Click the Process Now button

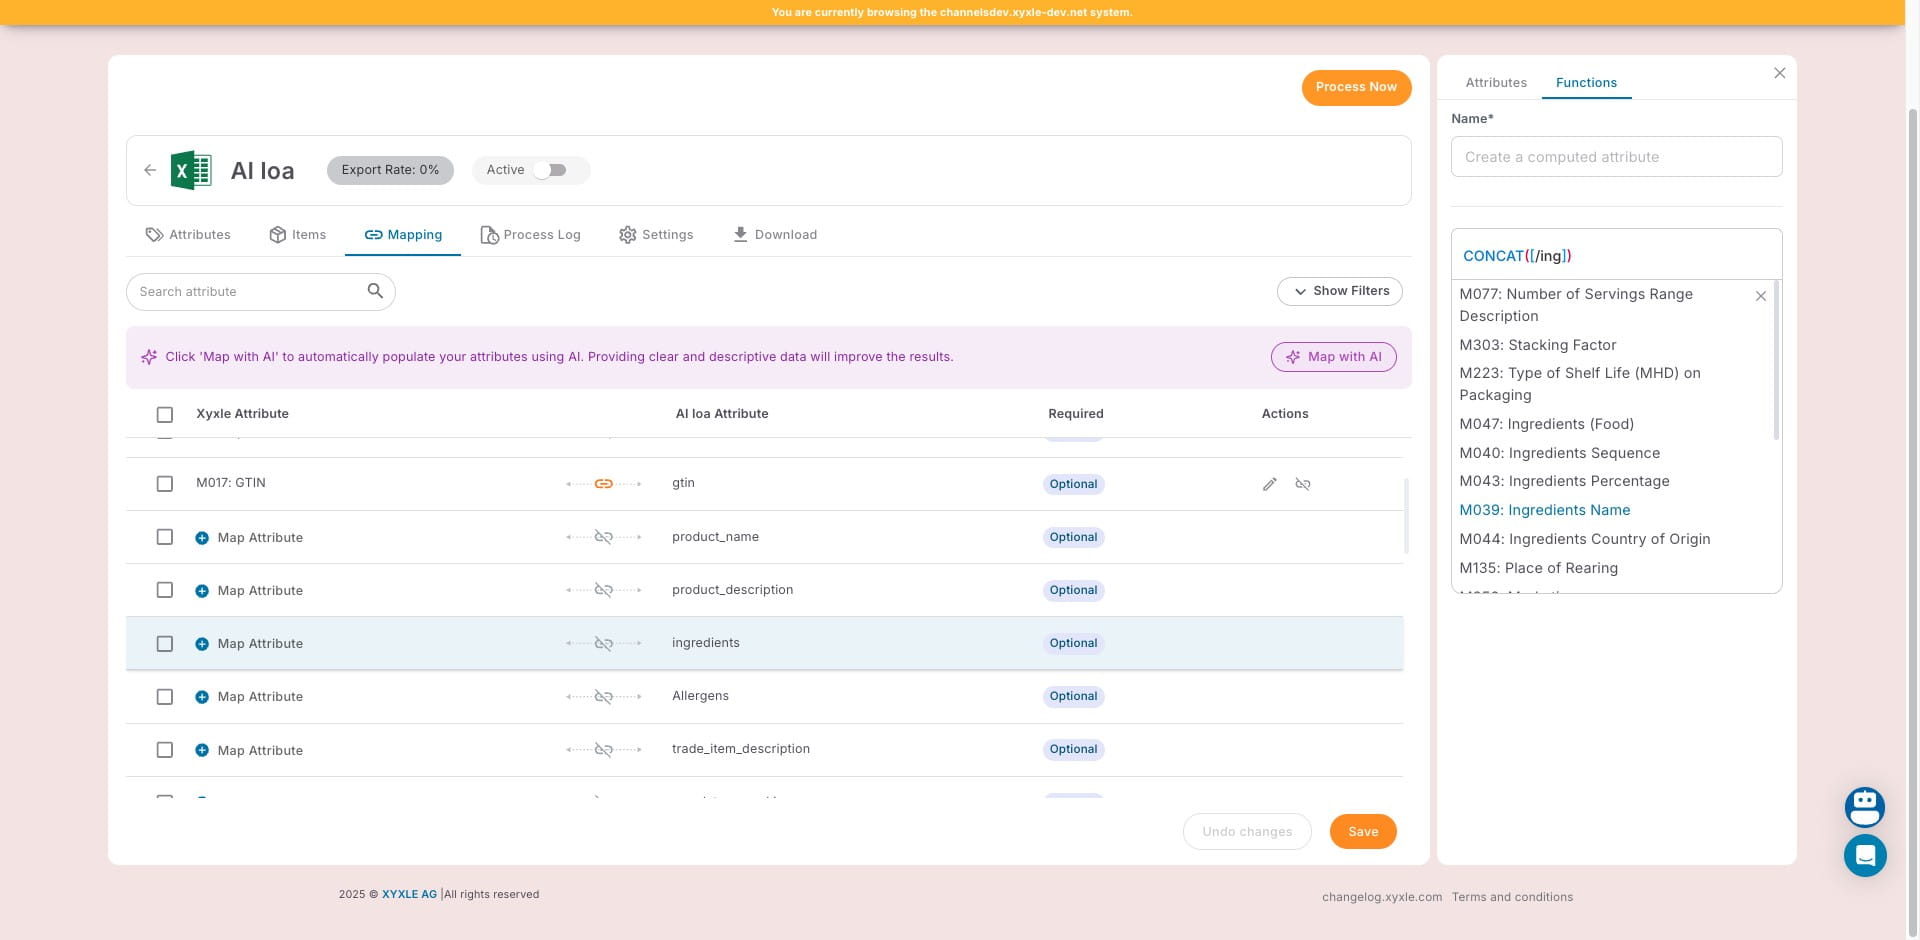tap(1355, 87)
